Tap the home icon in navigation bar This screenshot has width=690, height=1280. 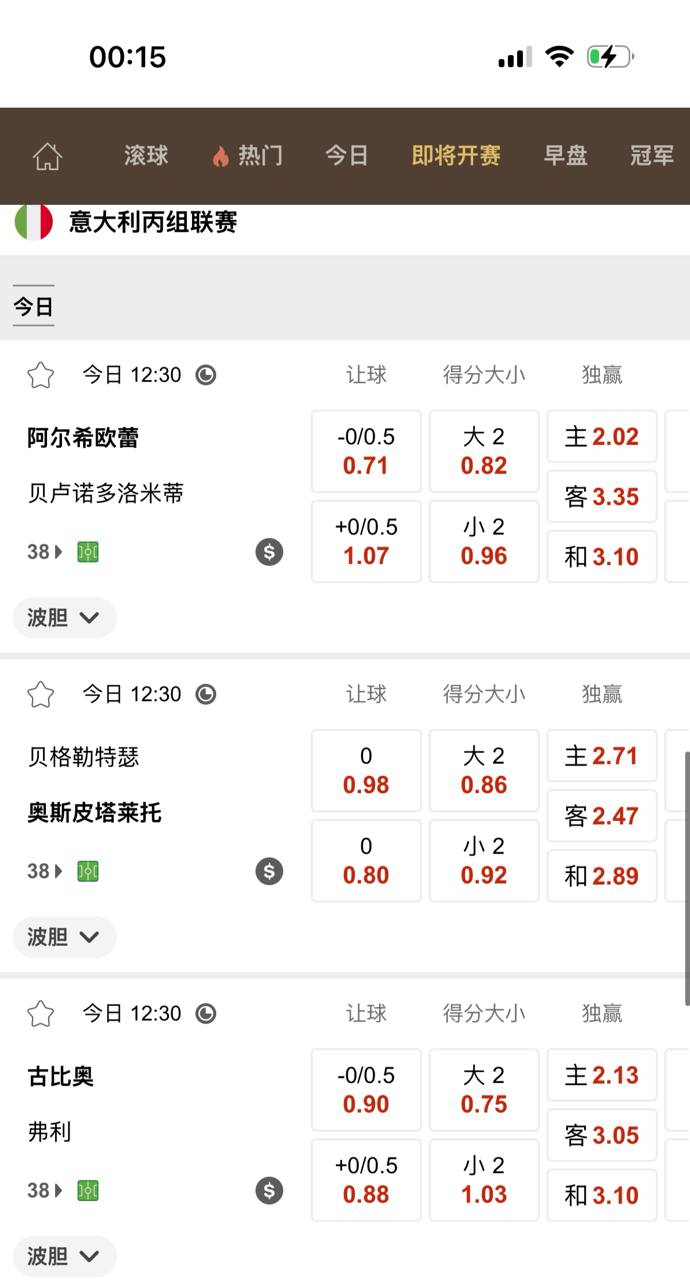(x=47, y=156)
